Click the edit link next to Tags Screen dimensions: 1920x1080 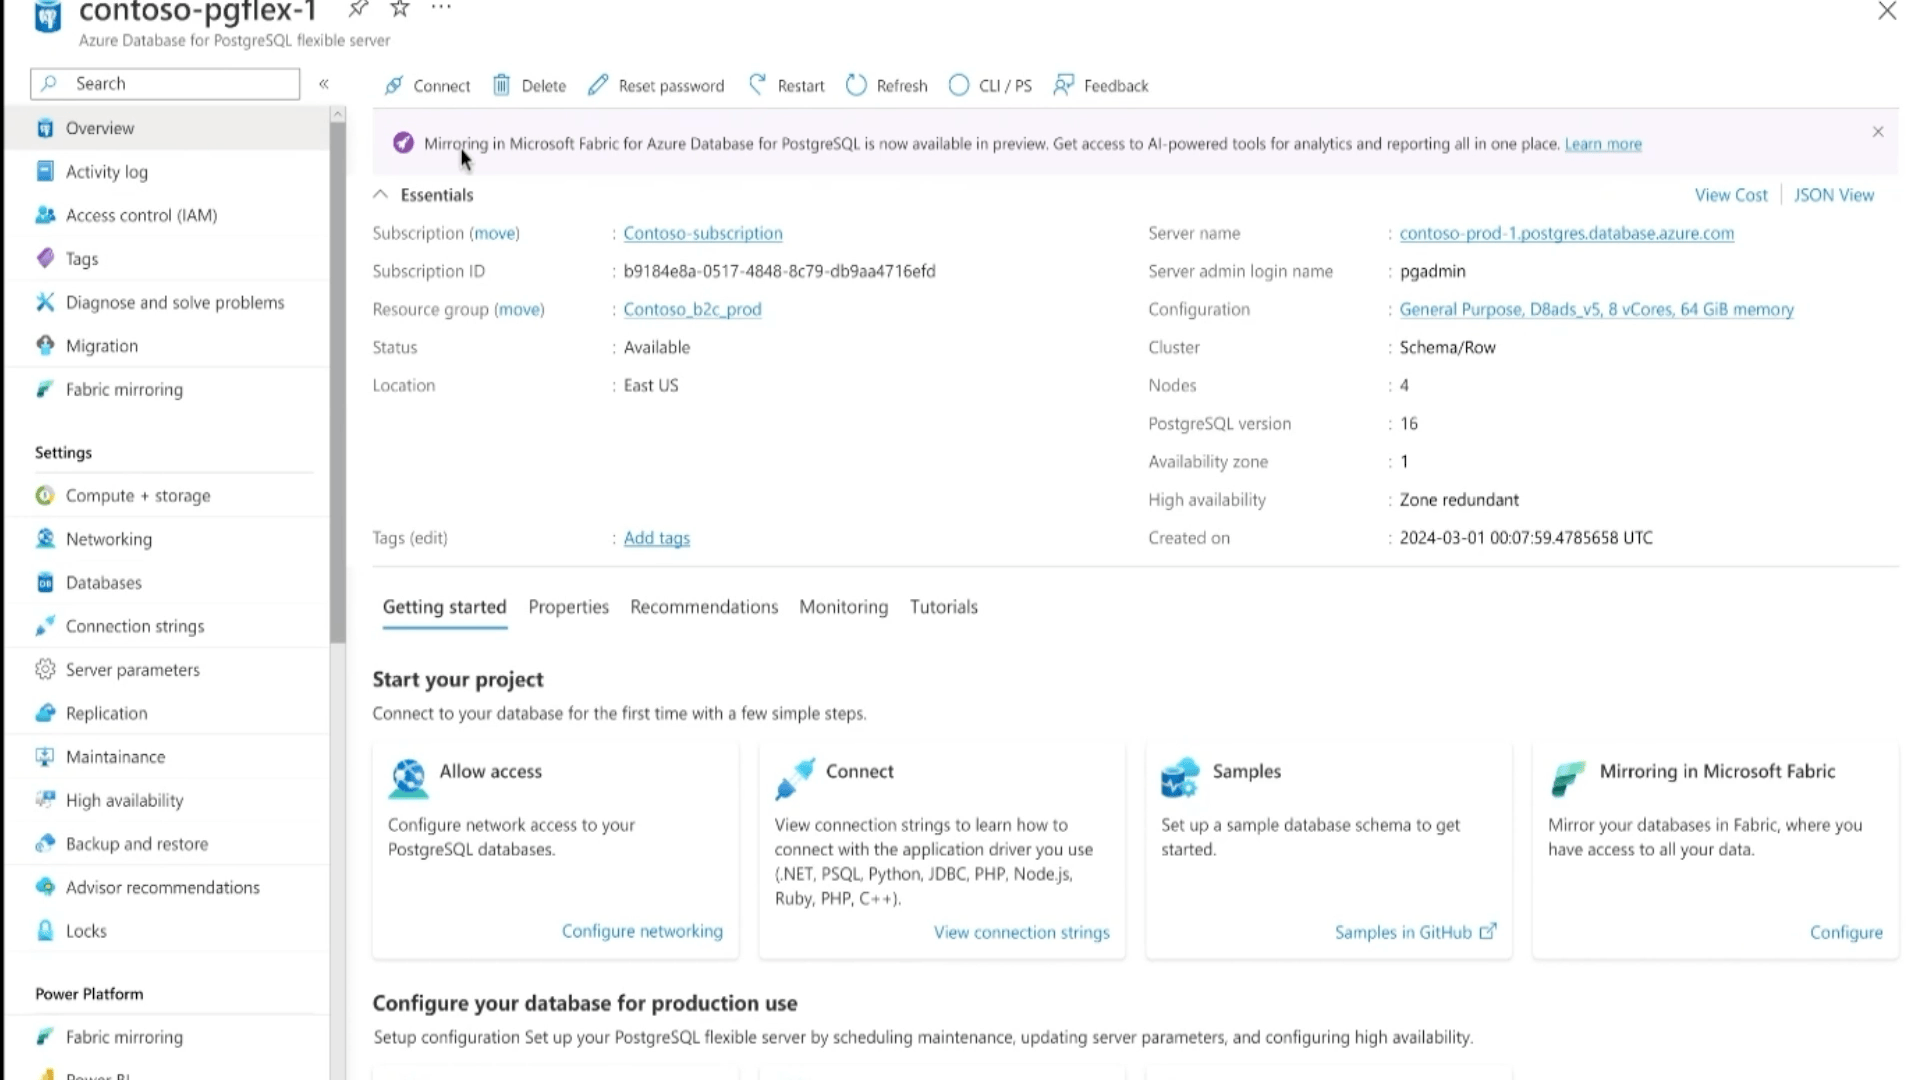coord(429,538)
